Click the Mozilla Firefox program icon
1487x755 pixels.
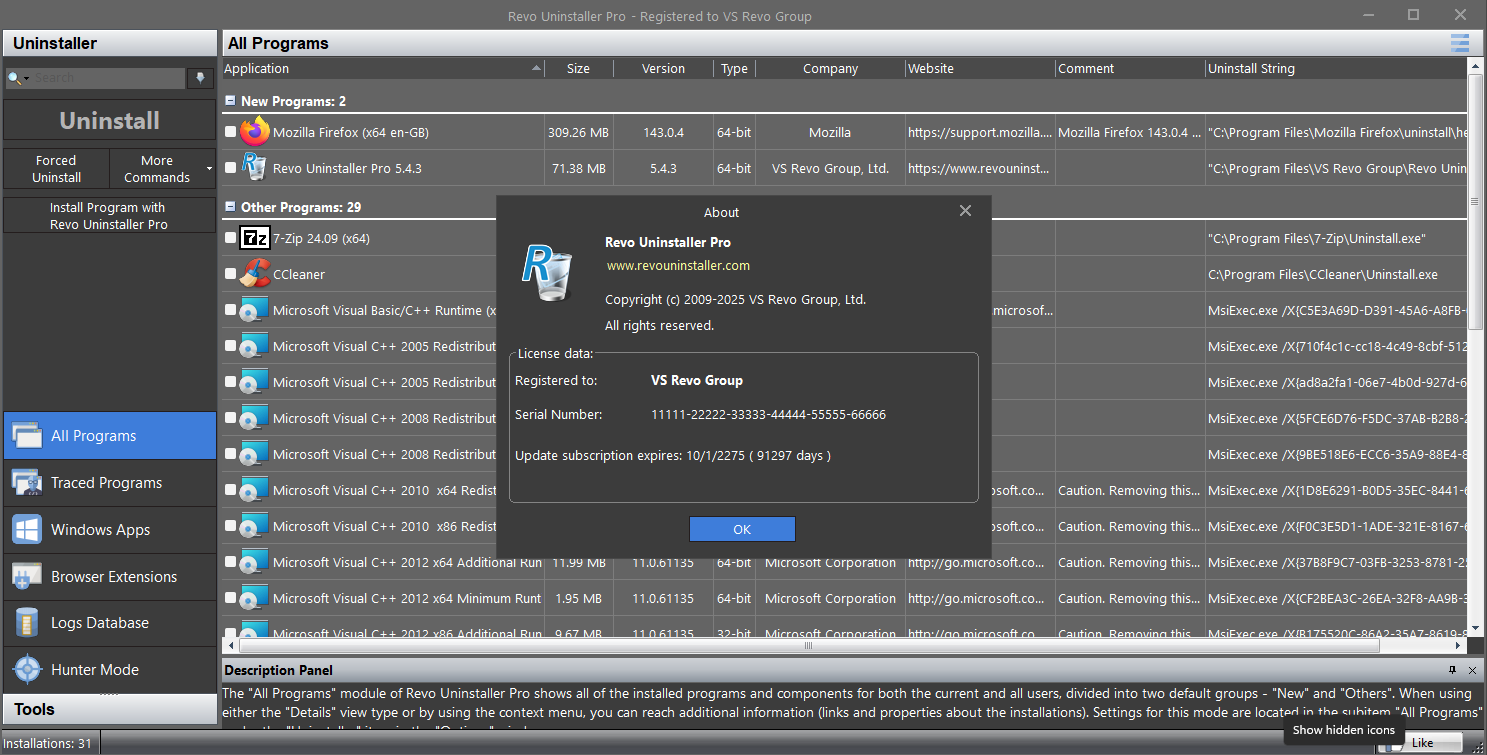tap(255, 132)
